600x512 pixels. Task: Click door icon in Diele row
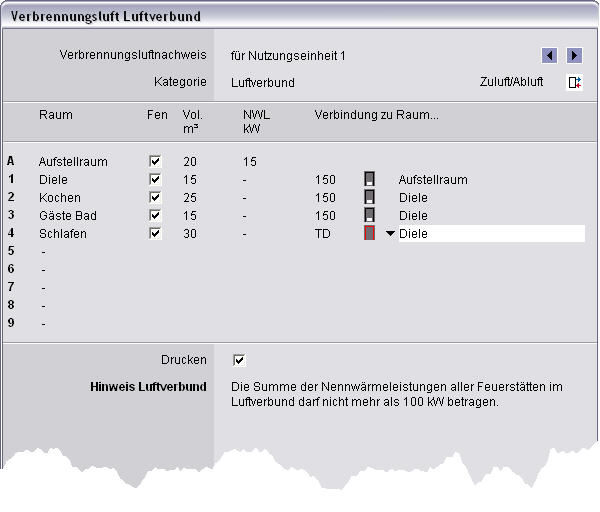tap(369, 179)
